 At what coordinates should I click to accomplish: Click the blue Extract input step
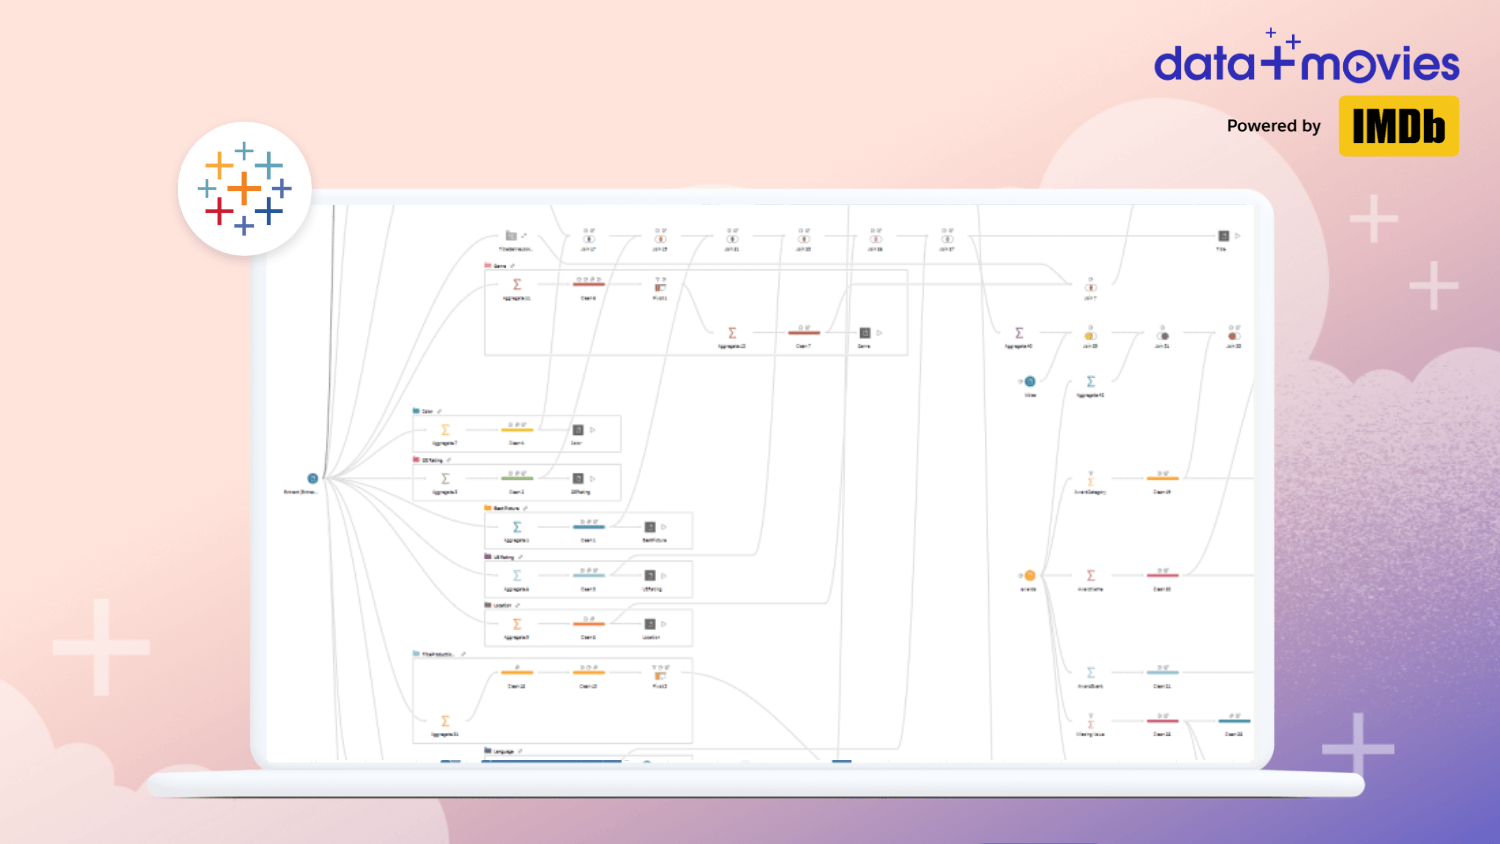[x=312, y=479]
